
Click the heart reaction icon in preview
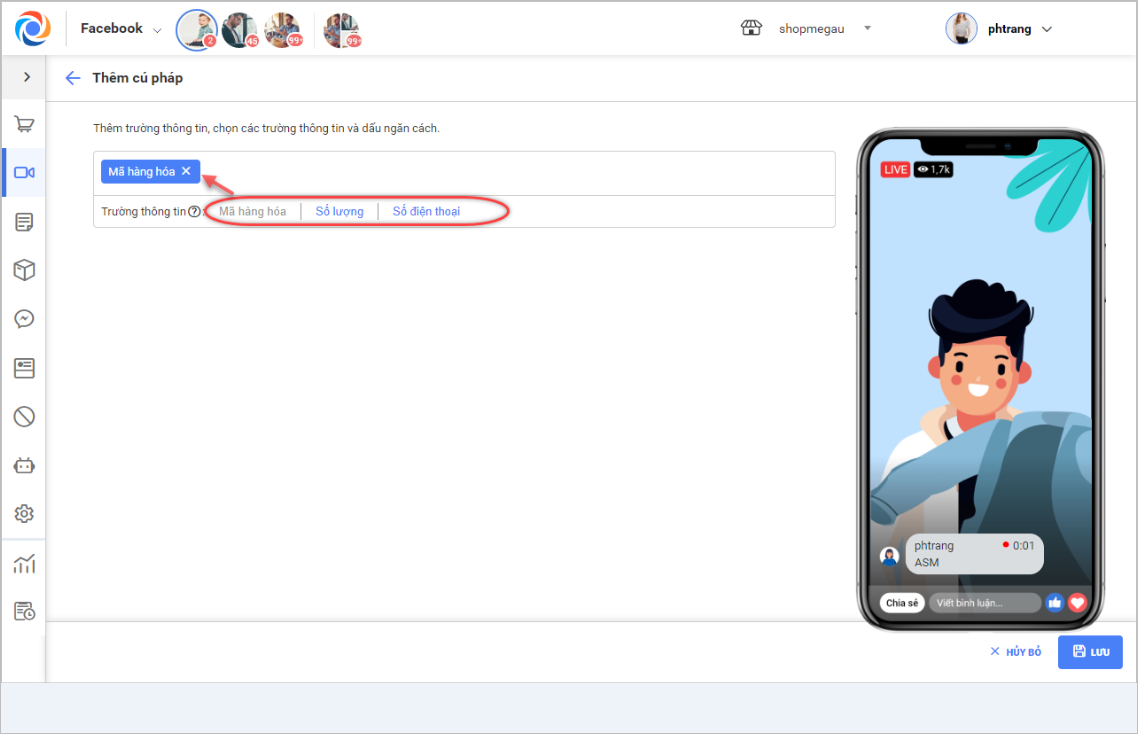pyautogui.click(x=1077, y=603)
